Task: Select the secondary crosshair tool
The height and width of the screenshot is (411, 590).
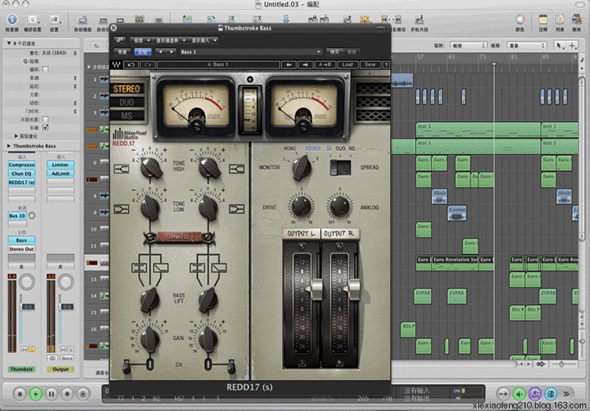Action: coord(572,46)
